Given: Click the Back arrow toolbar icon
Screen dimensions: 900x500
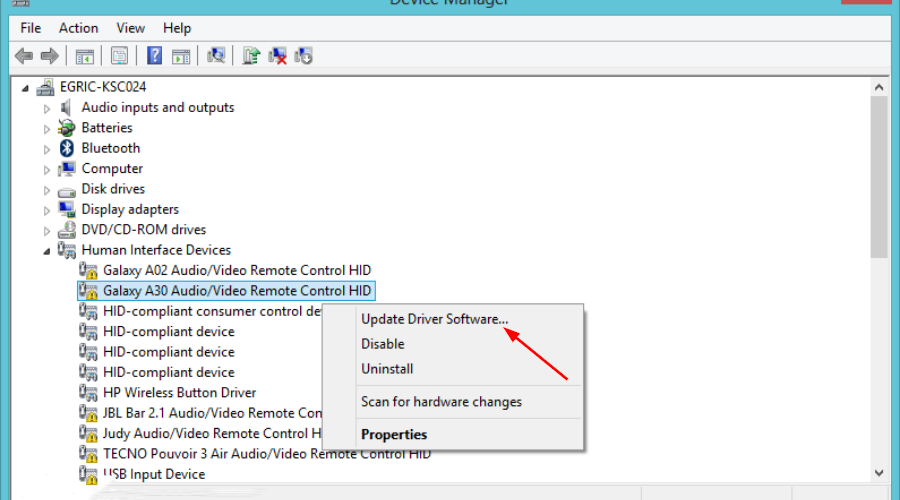Looking at the screenshot, I should pos(23,56).
